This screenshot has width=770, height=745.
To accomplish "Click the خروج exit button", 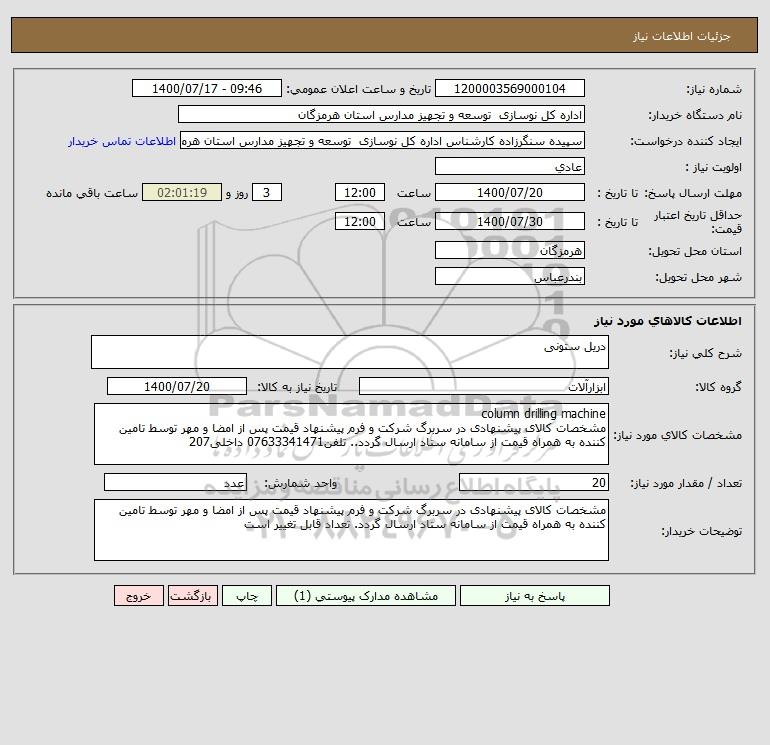I will coord(138,596).
